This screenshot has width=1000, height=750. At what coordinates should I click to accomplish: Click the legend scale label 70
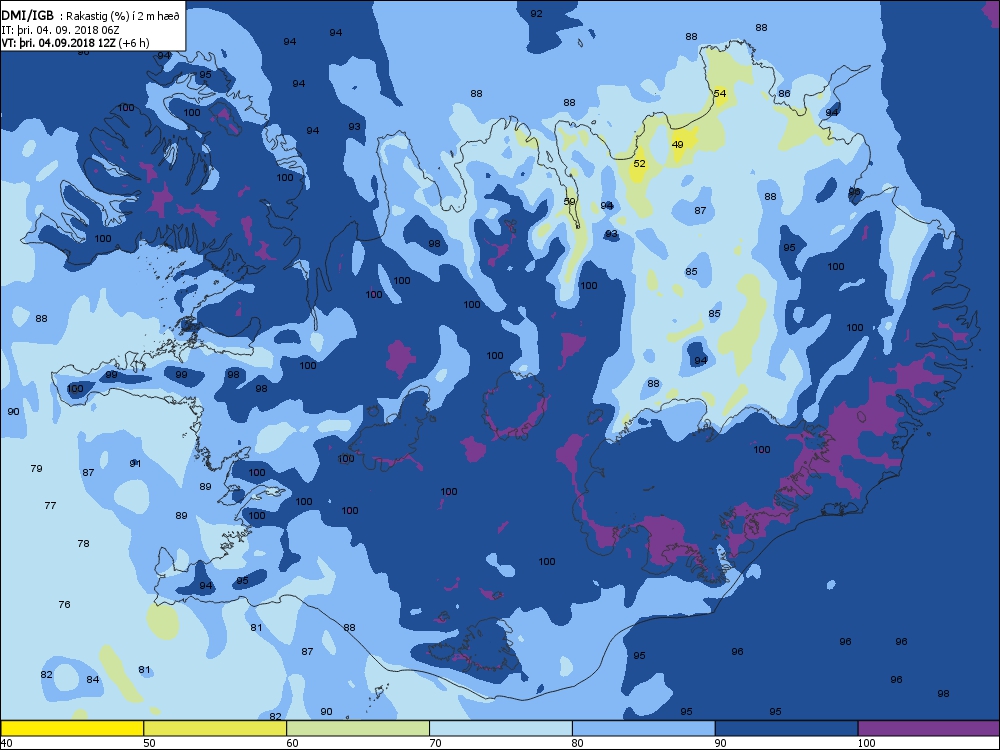pyautogui.click(x=435, y=742)
